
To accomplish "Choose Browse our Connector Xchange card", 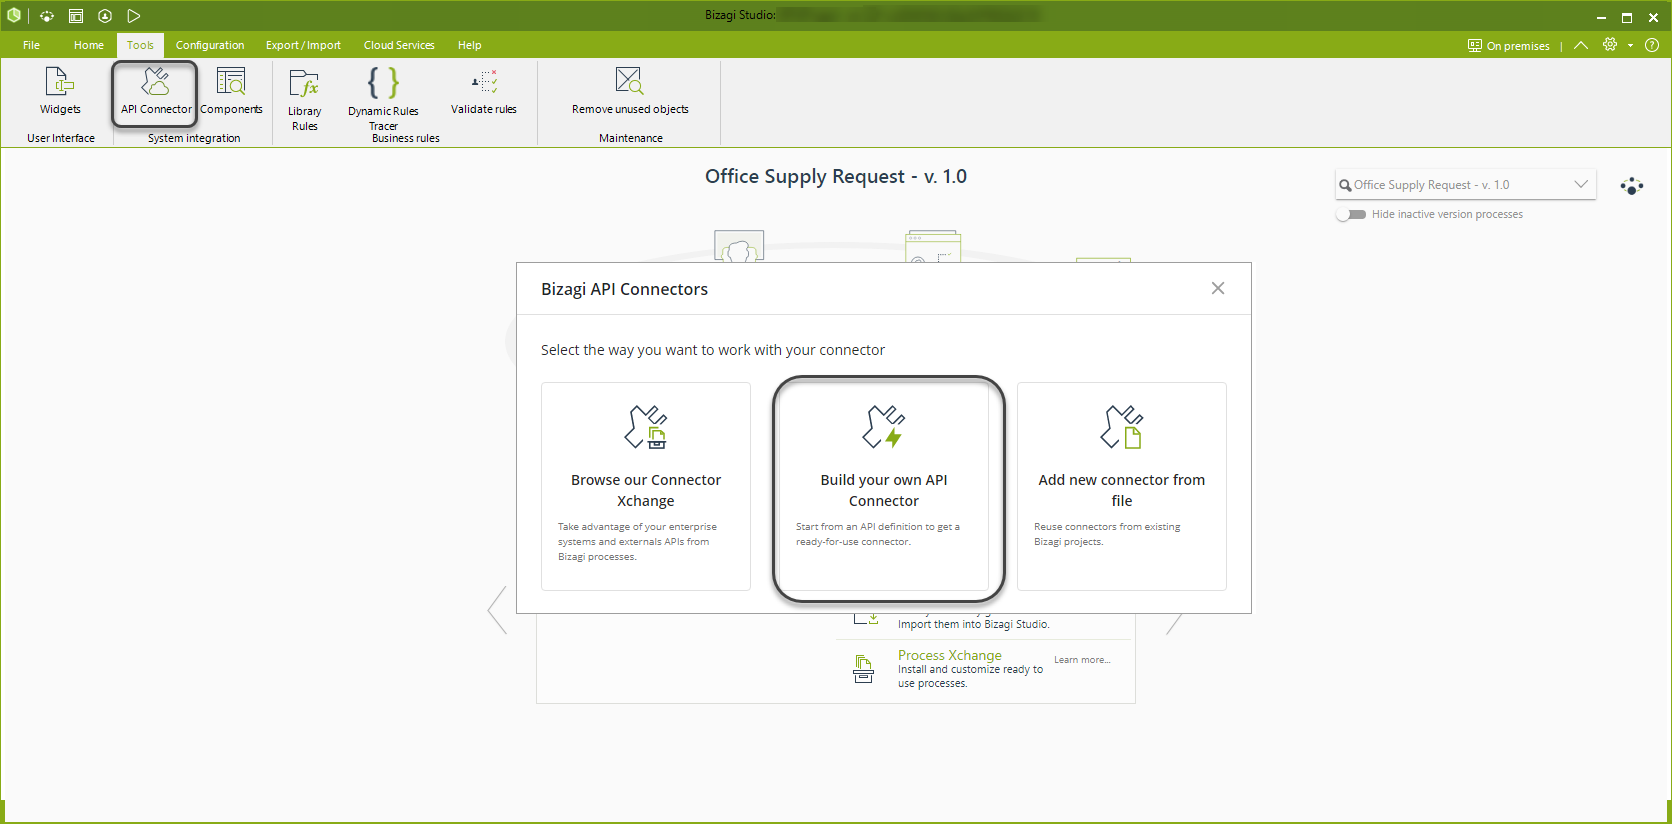I will [646, 486].
